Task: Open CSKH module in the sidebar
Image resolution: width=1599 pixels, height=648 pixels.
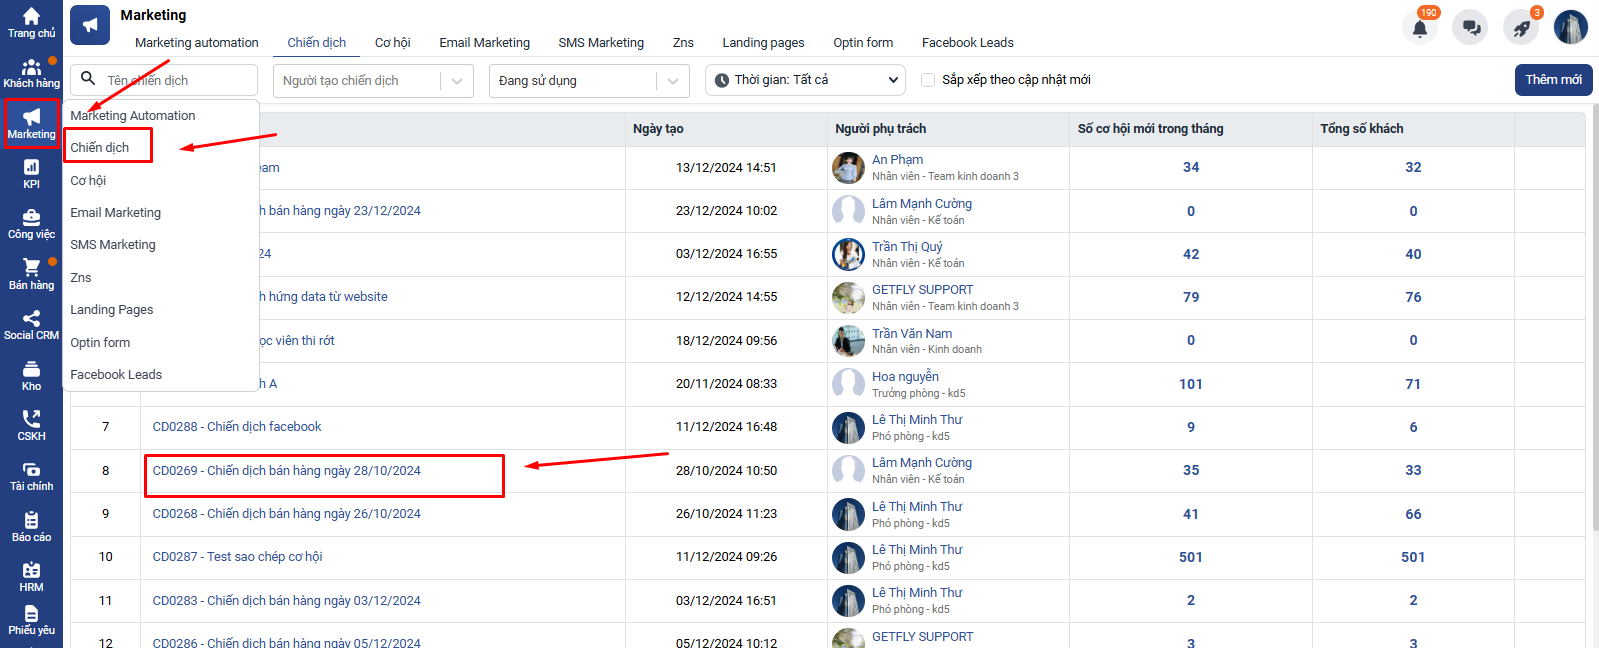Action: [31, 425]
